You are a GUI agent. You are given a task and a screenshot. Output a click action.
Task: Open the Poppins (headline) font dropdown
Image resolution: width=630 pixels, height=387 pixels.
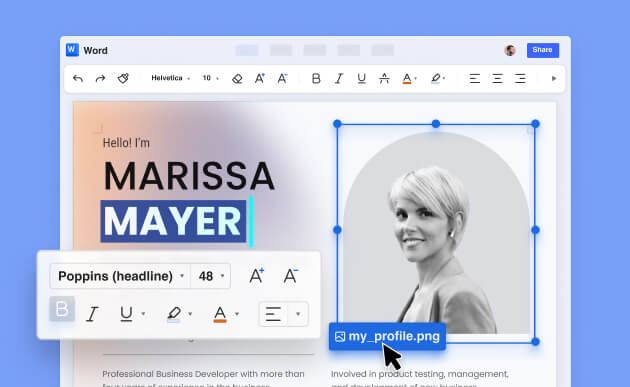[x=120, y=276]
